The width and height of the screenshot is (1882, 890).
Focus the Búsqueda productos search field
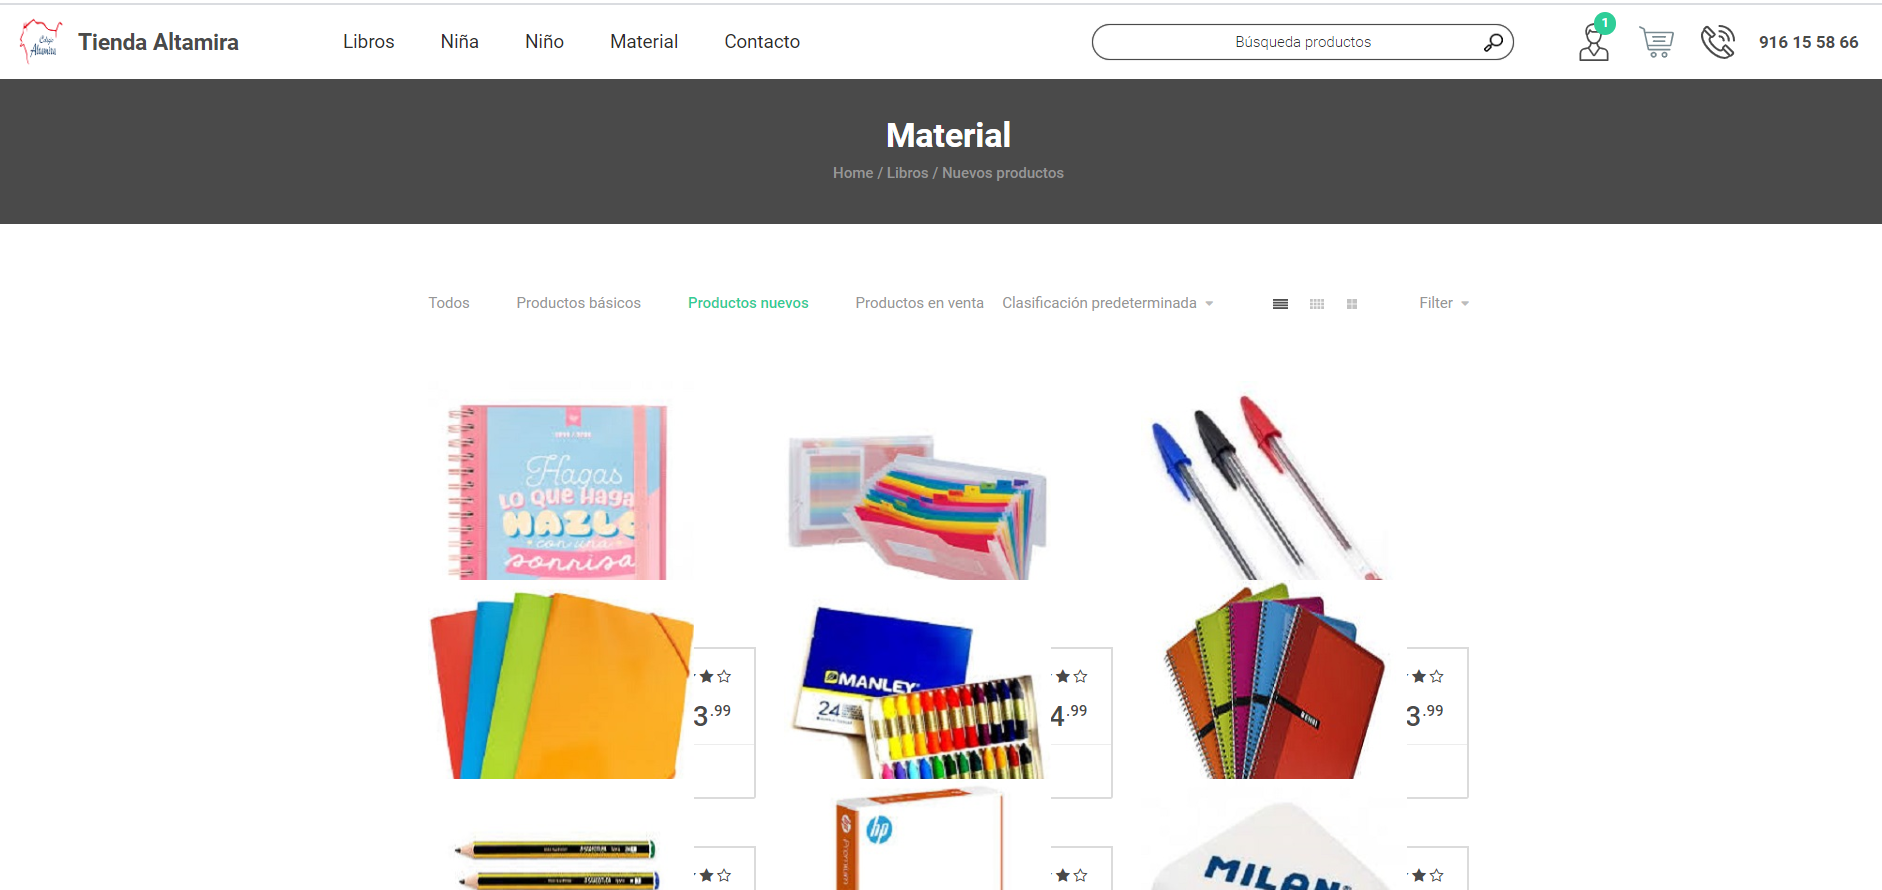(1302, 42)
